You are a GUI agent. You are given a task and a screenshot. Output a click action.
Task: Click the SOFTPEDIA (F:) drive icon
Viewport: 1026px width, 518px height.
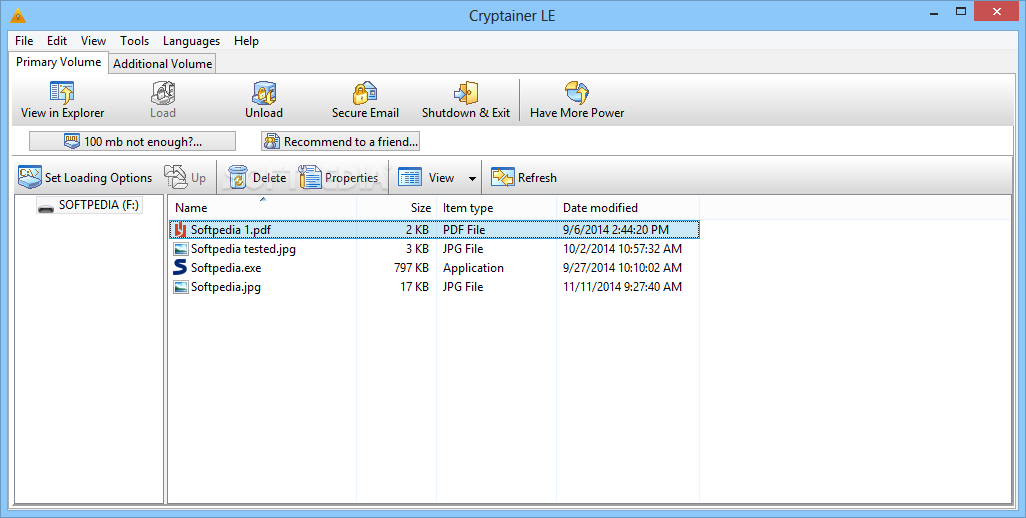point(46,207)
